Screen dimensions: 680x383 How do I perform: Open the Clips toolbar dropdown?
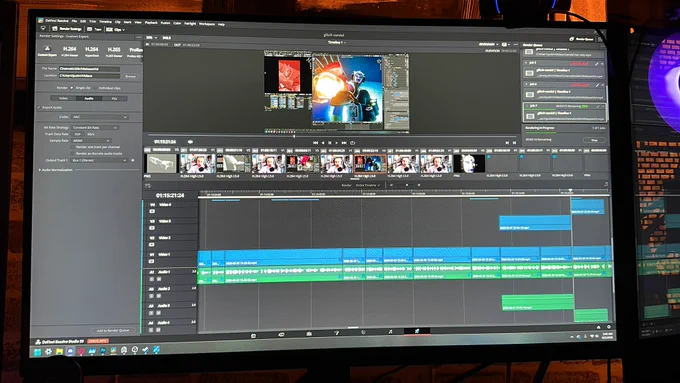click(x=115, y=29)
